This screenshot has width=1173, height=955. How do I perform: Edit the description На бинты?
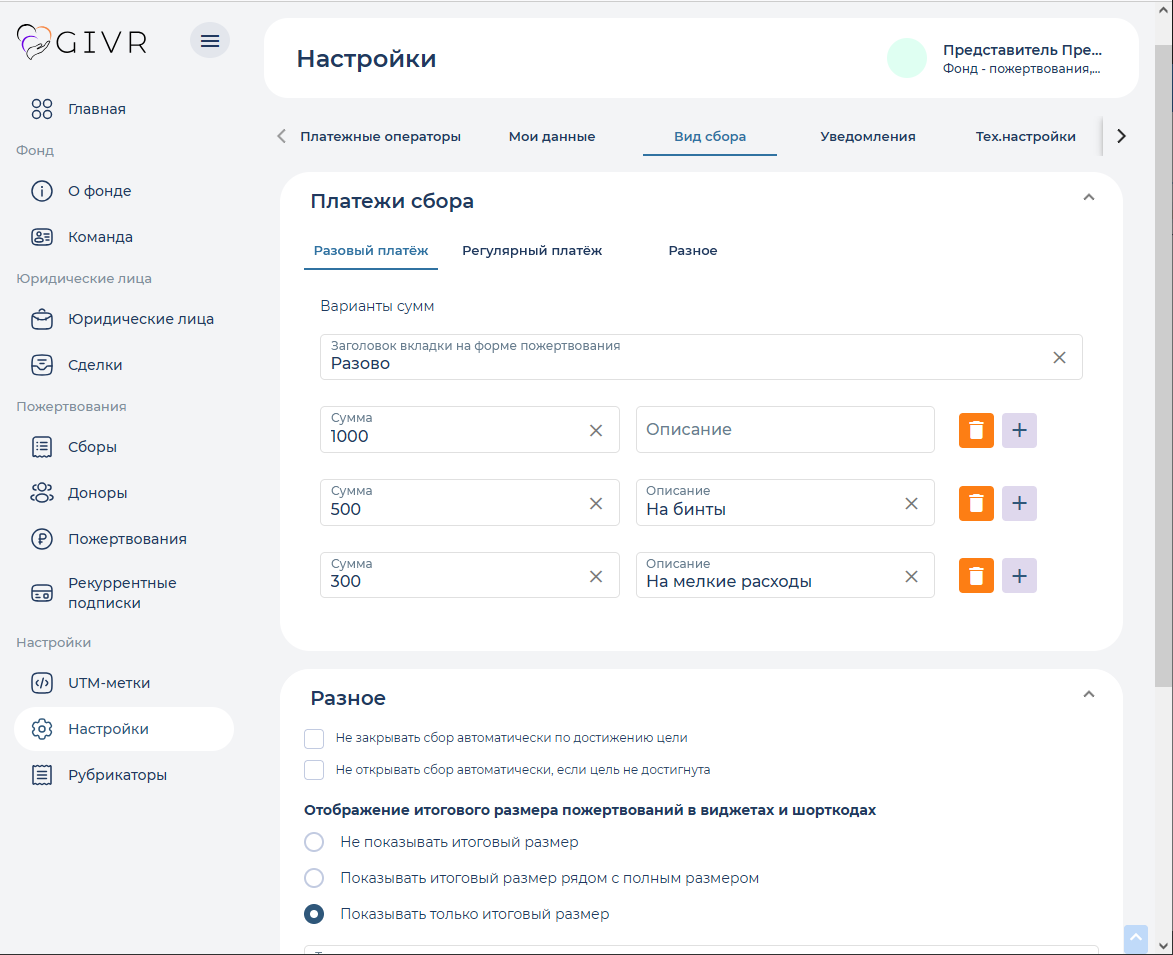click(785, 503)
